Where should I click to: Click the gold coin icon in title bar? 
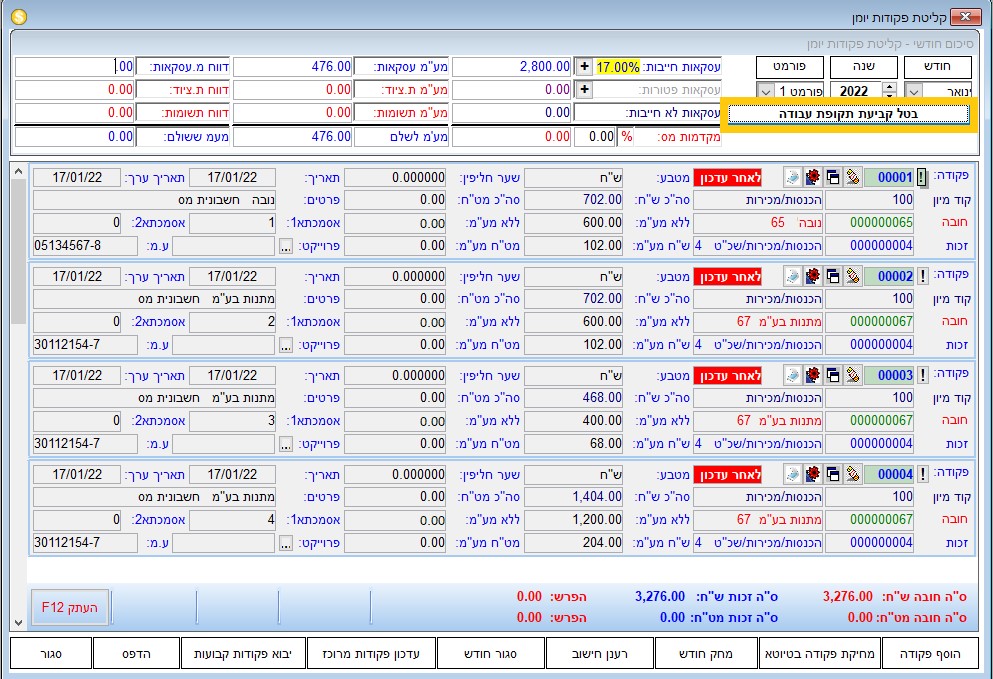click(x=19, y=16)
